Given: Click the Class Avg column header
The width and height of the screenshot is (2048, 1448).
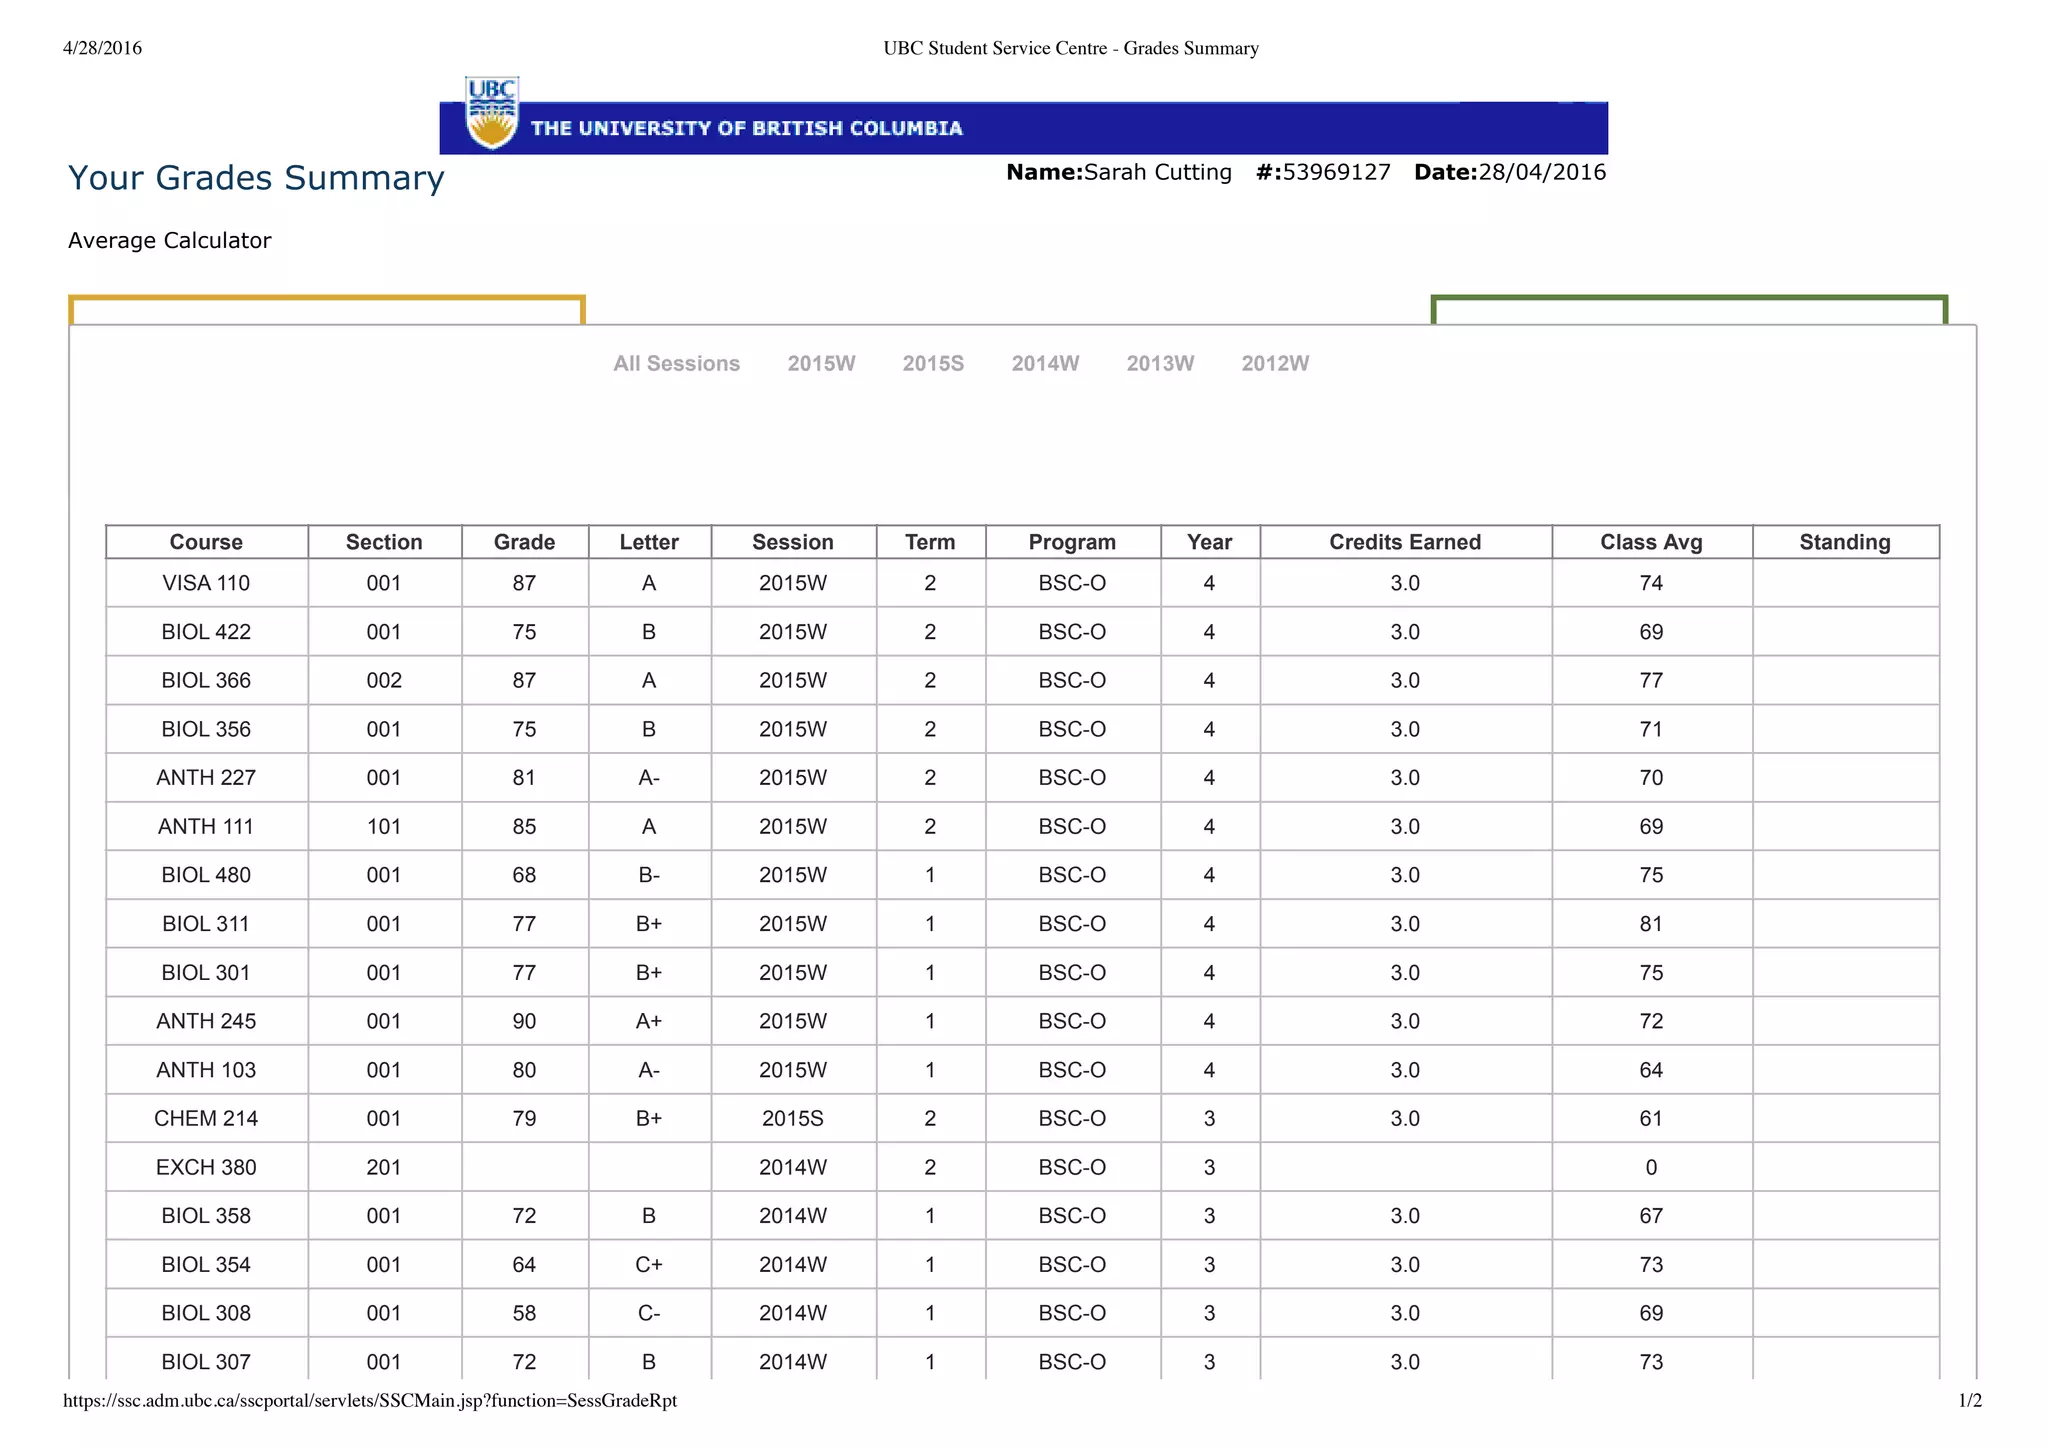Looking at the screenshot, I should (x=1651, y=542).
